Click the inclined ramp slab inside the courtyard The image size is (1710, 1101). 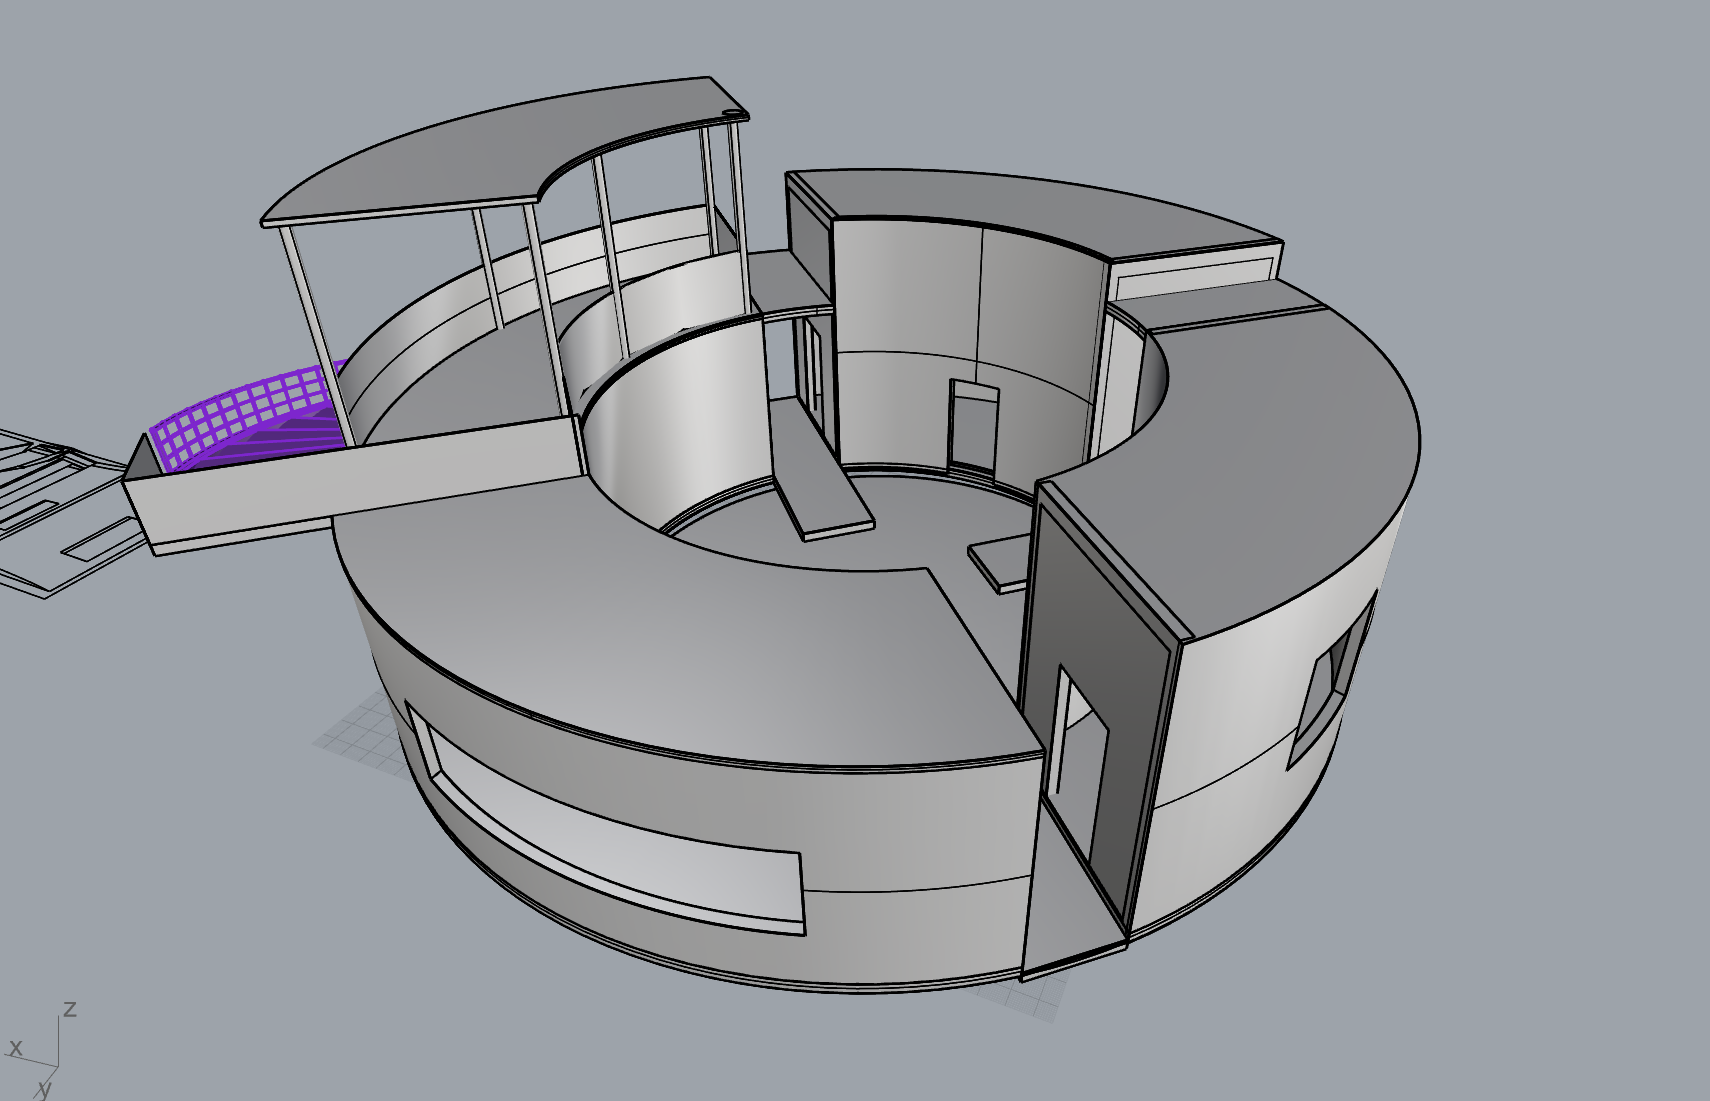[x=818, y=480]
